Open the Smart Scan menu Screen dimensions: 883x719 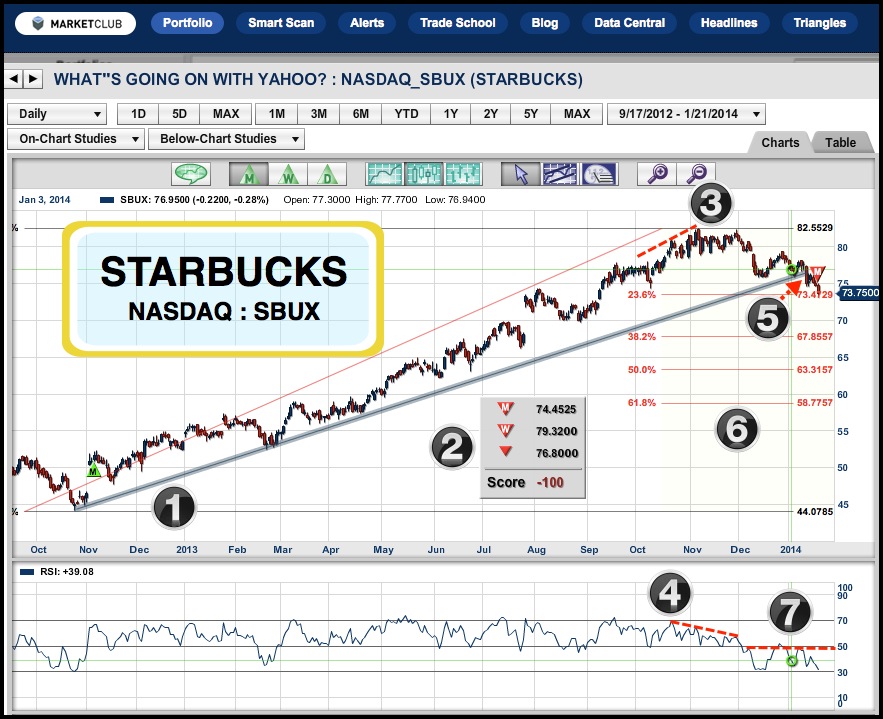[x=281, y=22]
